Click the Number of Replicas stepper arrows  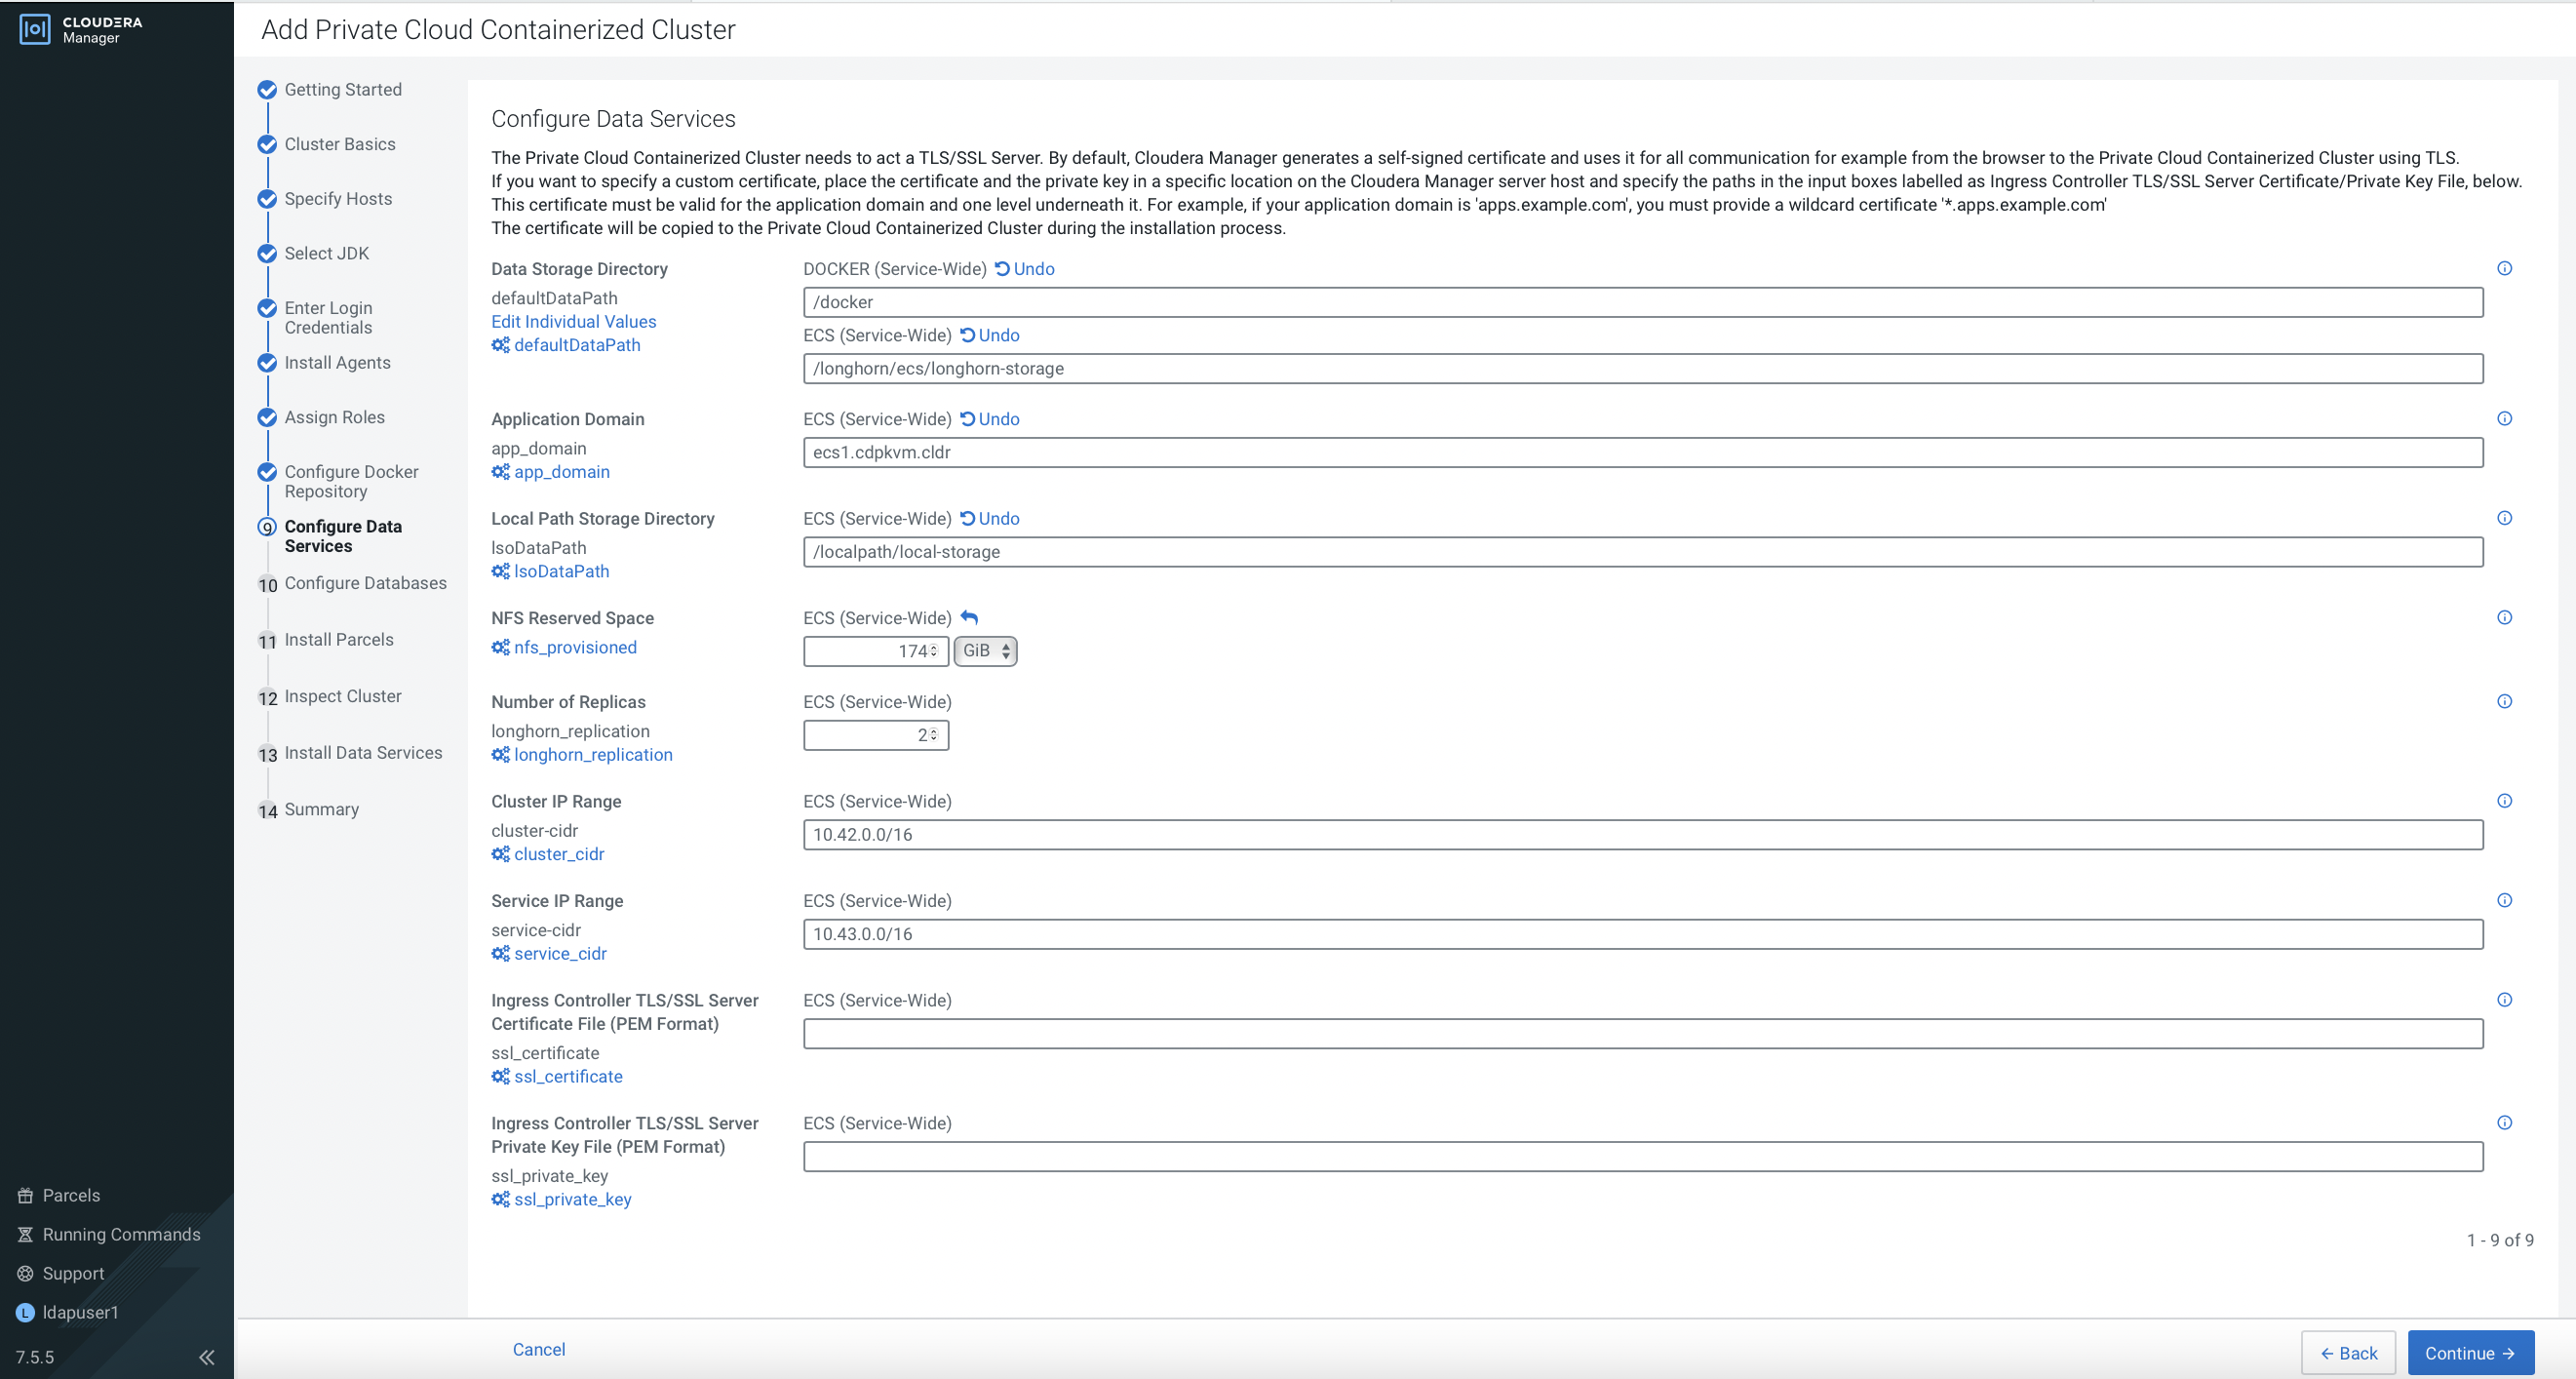tap(933, 735)
